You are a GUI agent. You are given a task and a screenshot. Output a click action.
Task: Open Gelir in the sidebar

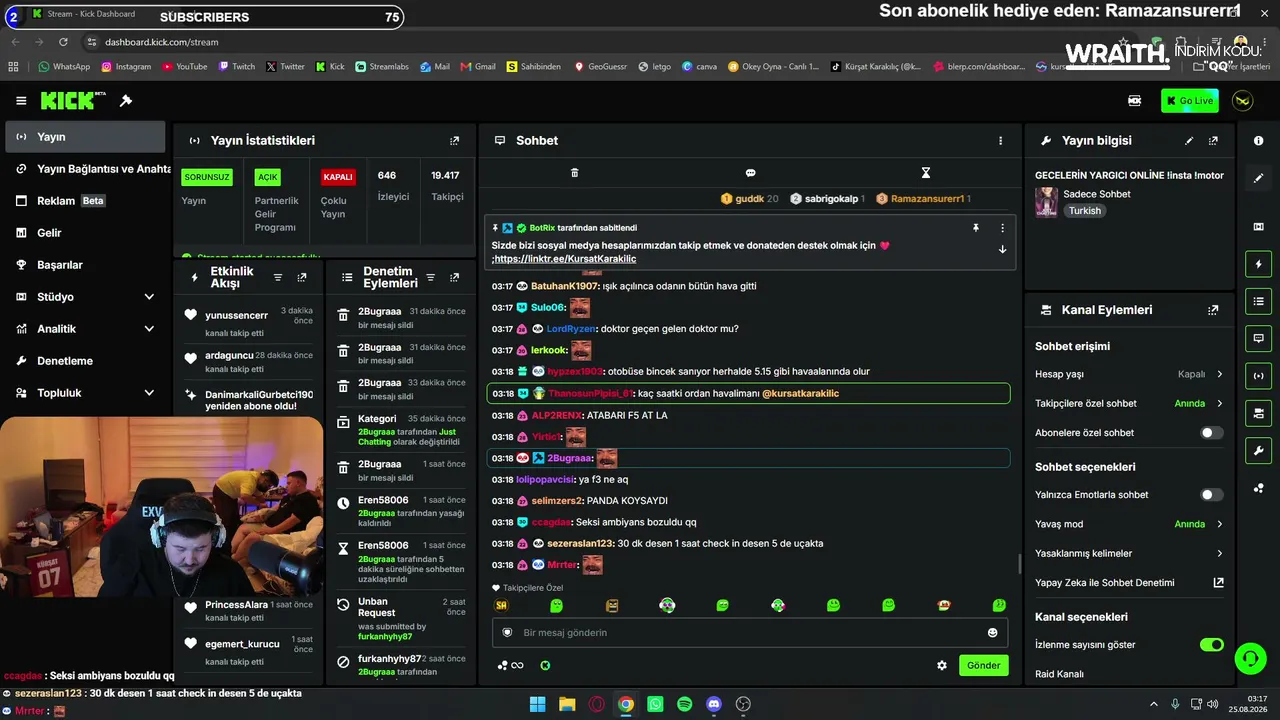pyautogui.click(x=84, y=233)
